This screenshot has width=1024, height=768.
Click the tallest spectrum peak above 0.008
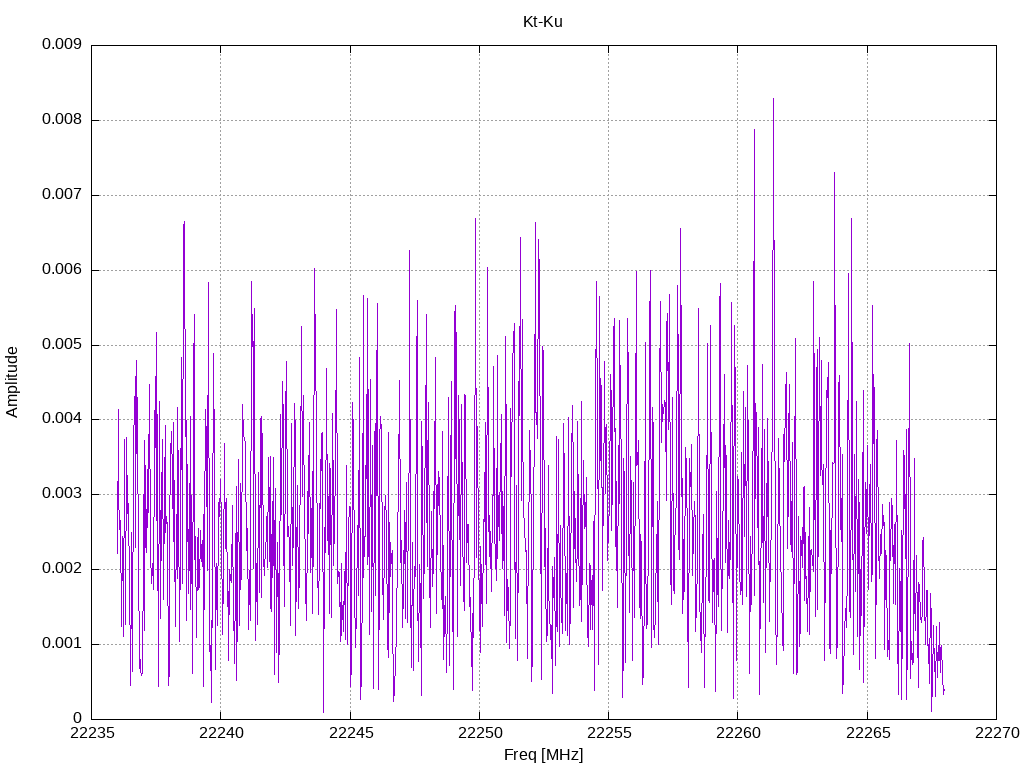(773, 101)
